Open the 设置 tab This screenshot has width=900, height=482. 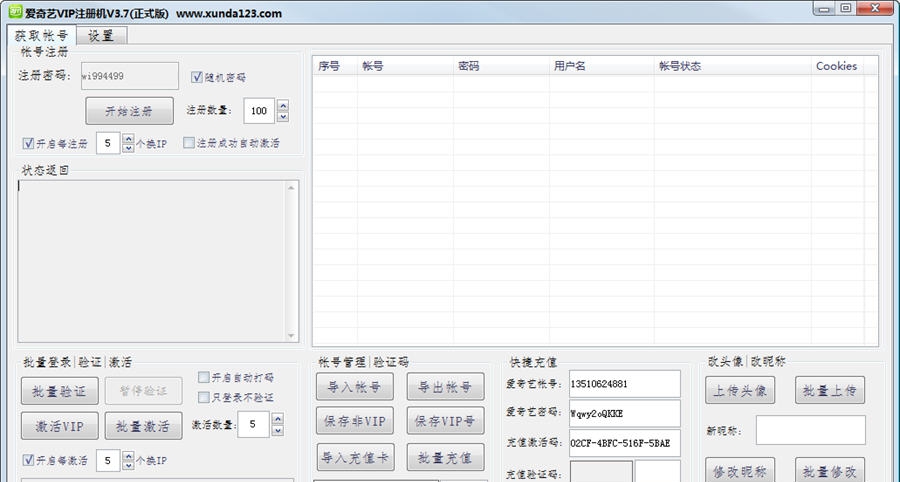click(101, 36)
